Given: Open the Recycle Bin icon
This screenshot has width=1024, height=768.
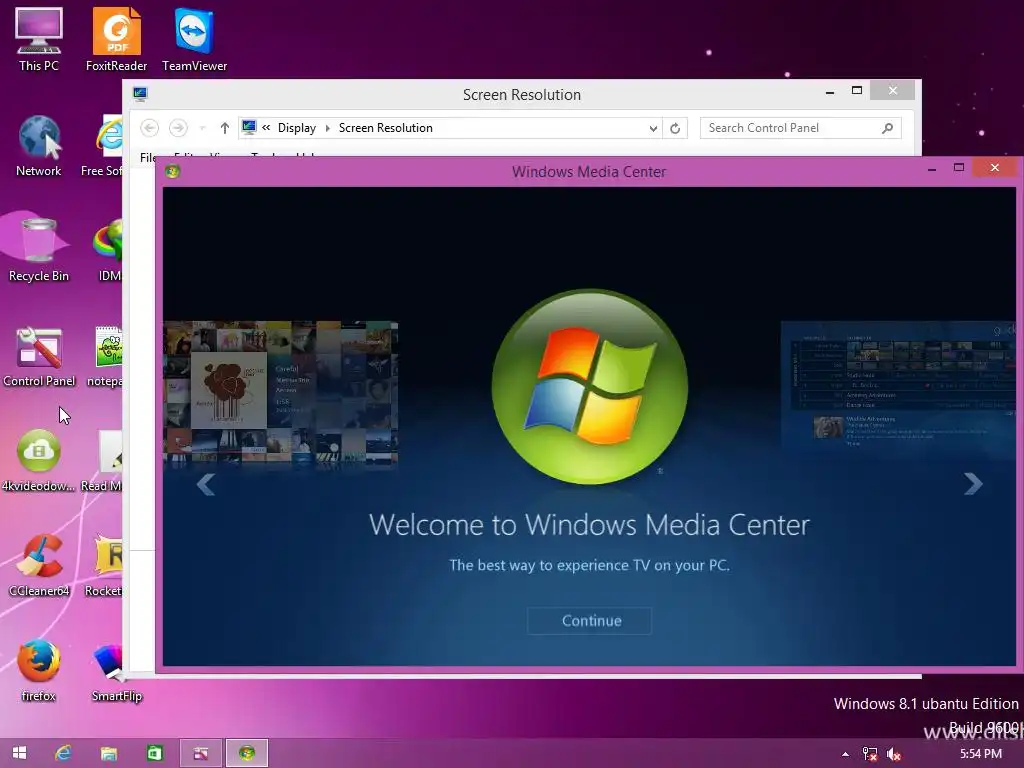Looking at the screenshot, I should click(x=39, y=250).
